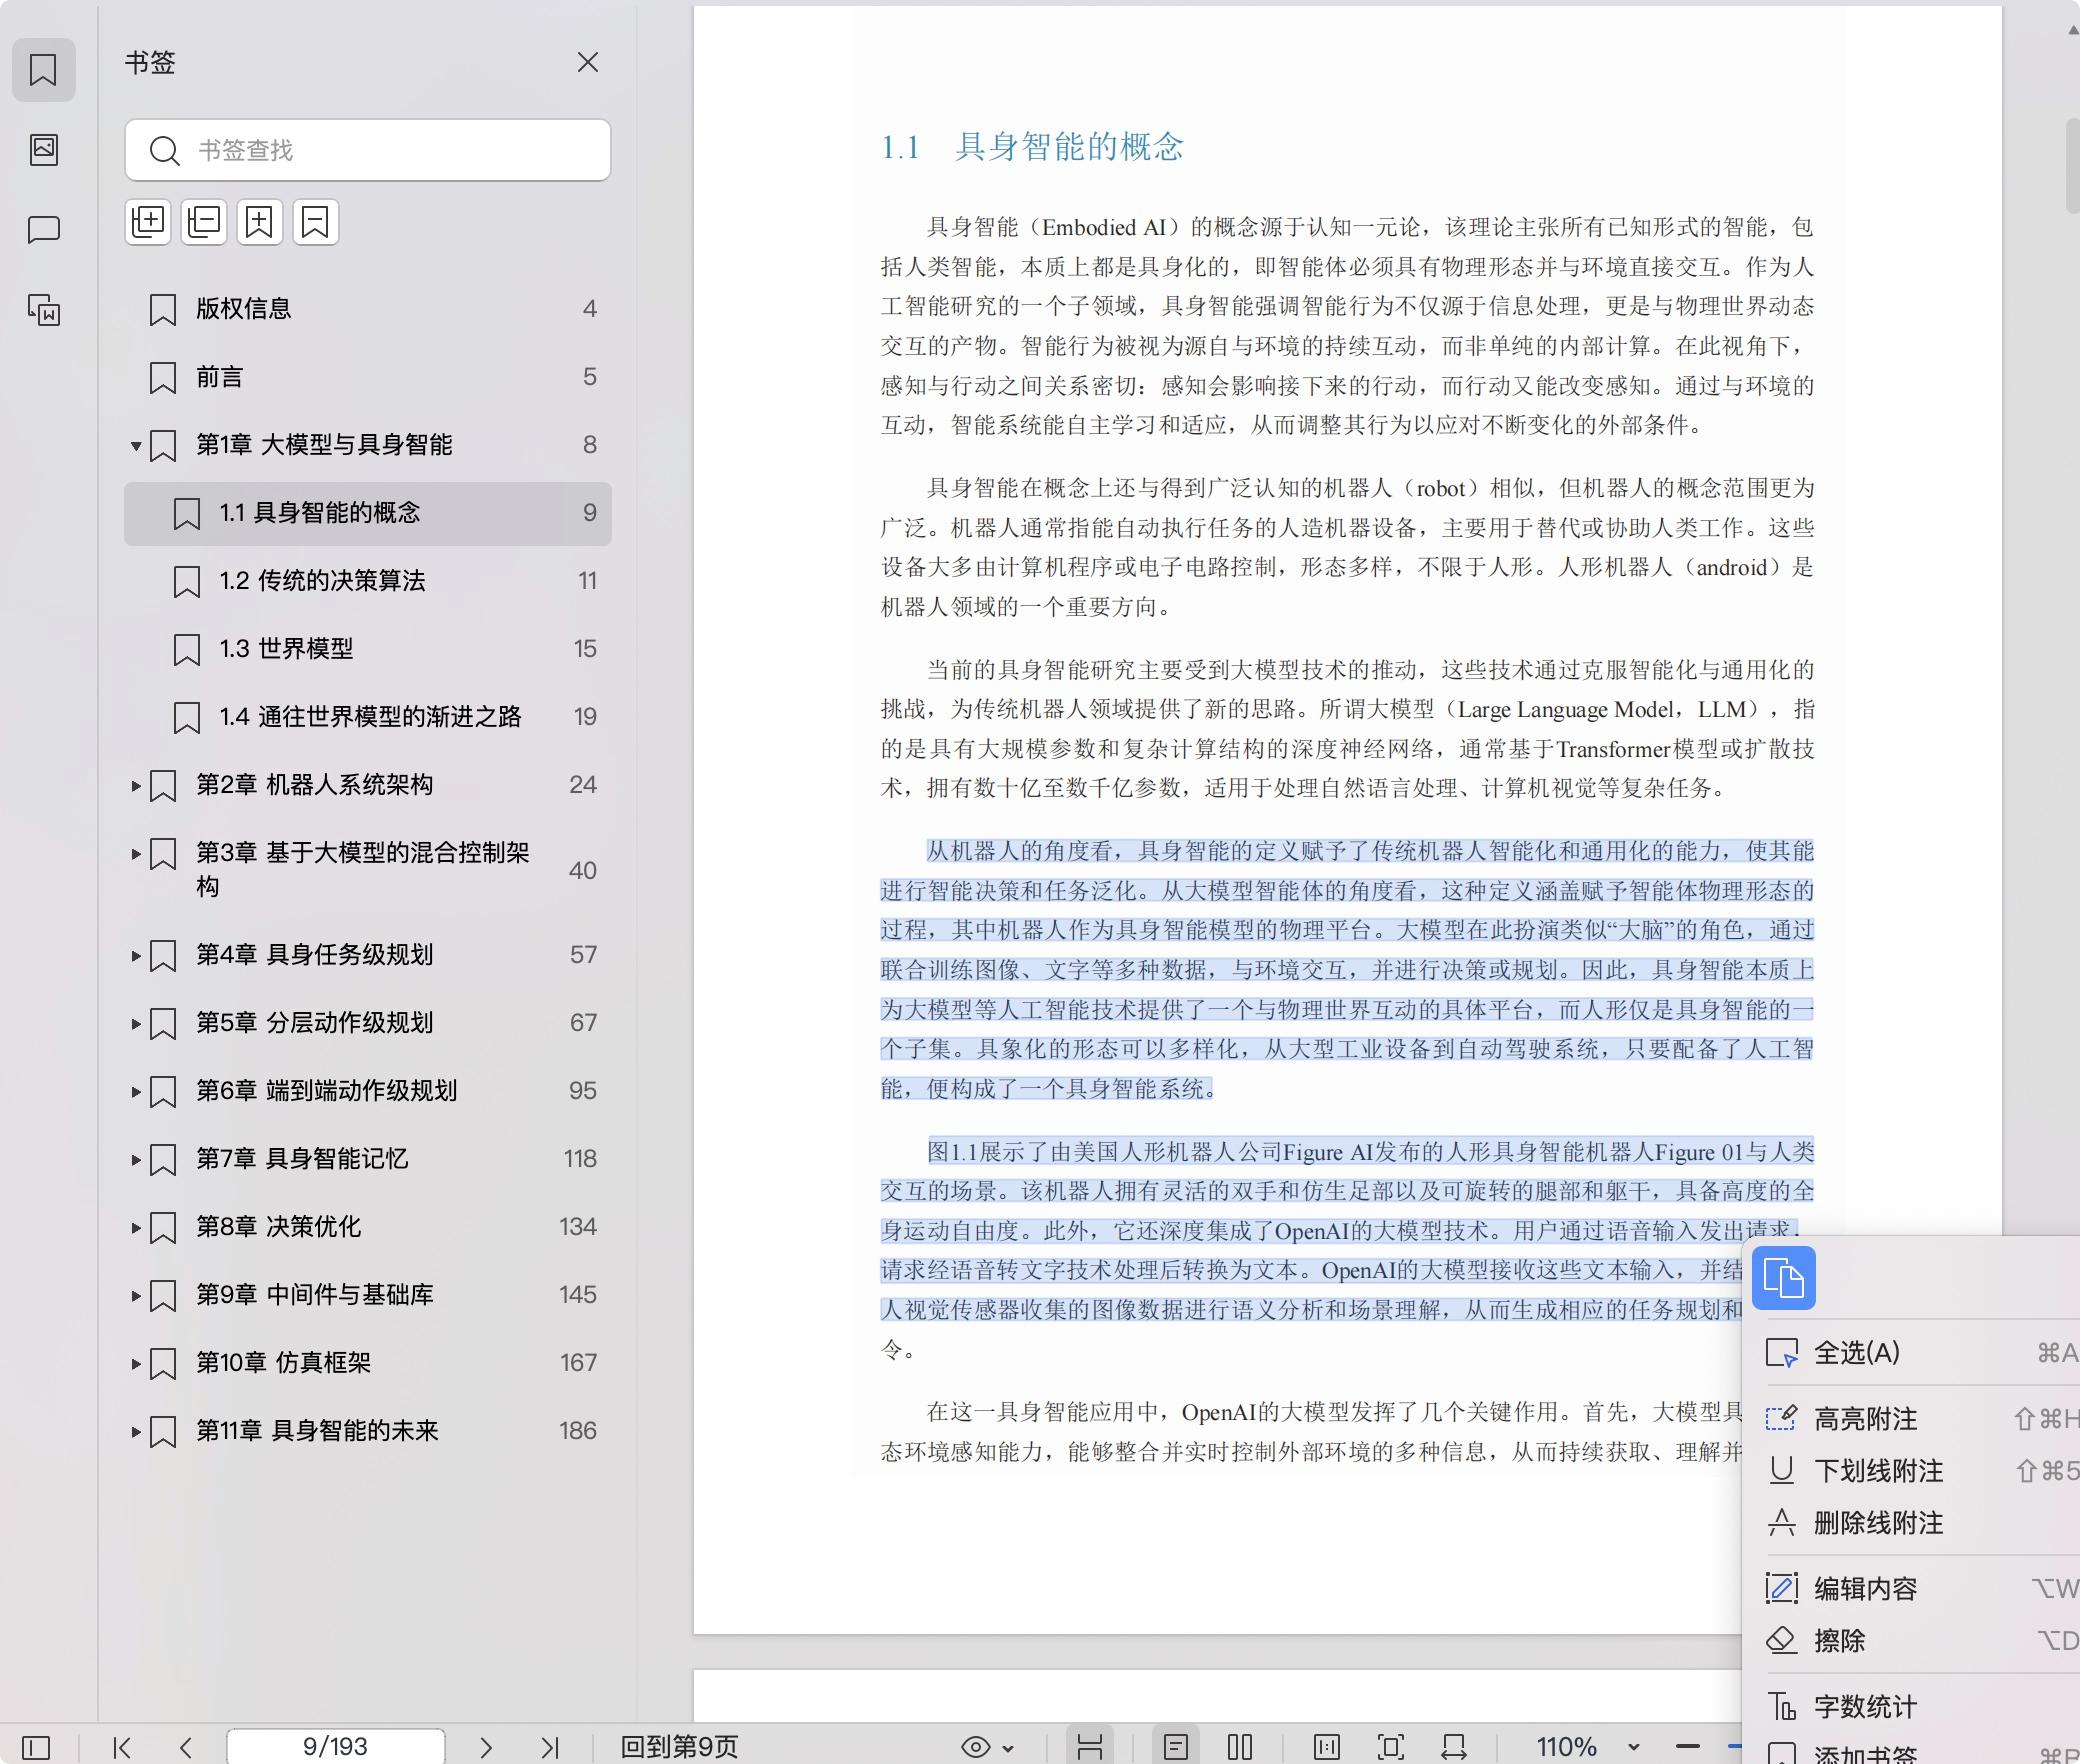Toggle the bookmarks sidebar tab
Viewport: 2080px width, 1764px height.
tap(44, 70)
